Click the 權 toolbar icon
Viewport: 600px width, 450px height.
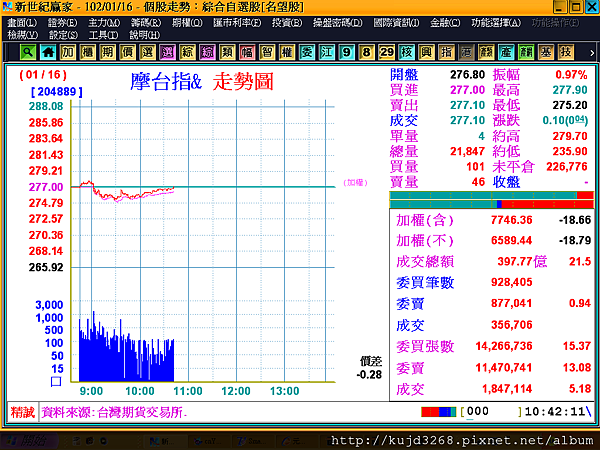[x=287, y=52]
